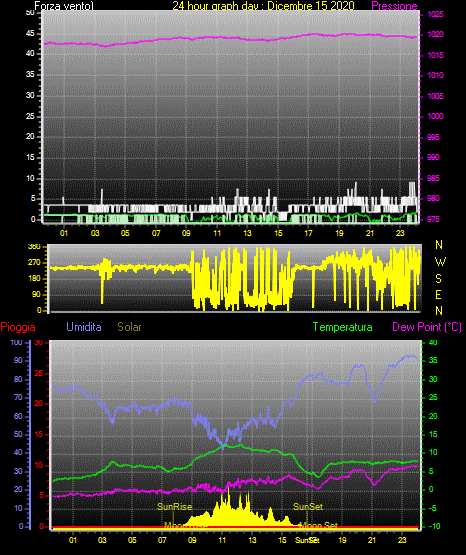Click the blue humidity axis value 70
The image size is (466, 555).
18,397
